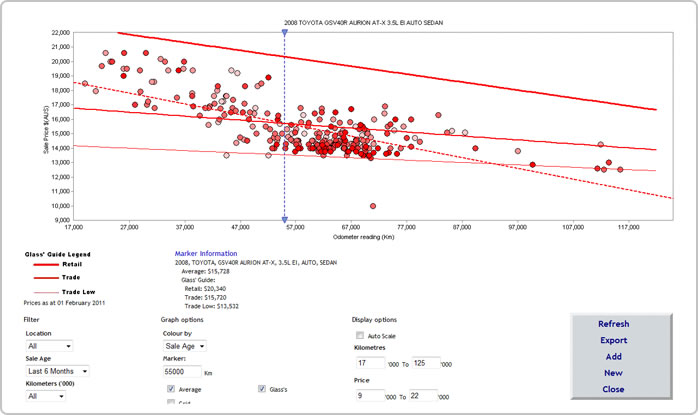Click the Close button in panel
Image resolution: width=698 pixels, height=415 pixels.
click(x=613, y=389)
